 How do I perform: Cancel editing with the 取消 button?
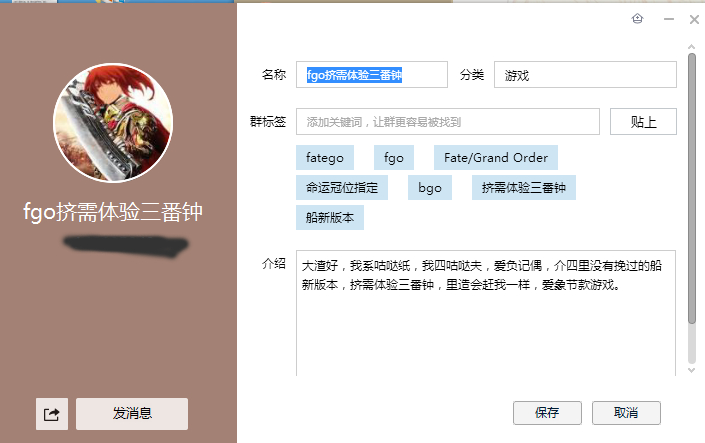626,413
